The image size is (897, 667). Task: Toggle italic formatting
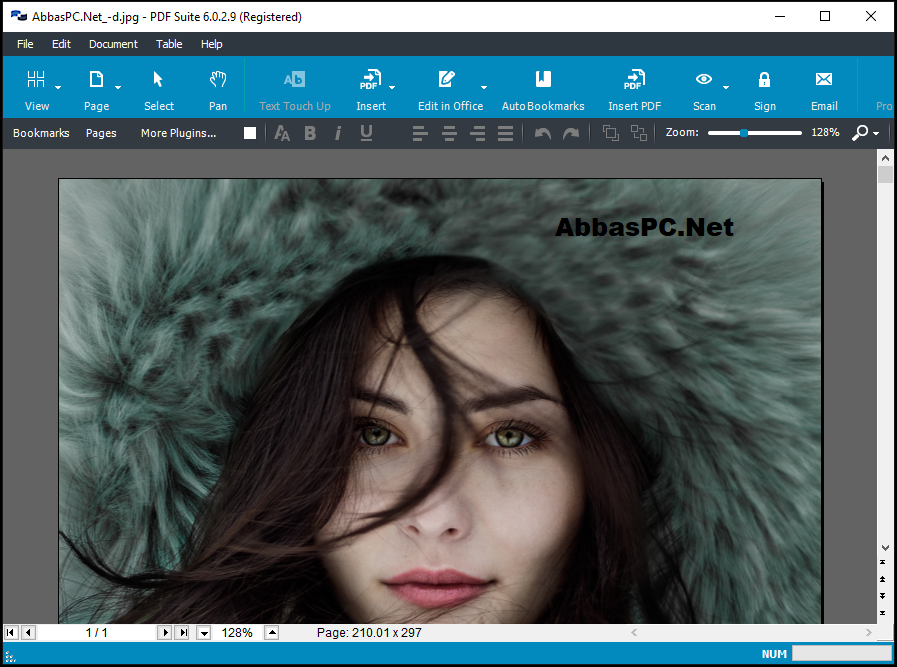338,133
